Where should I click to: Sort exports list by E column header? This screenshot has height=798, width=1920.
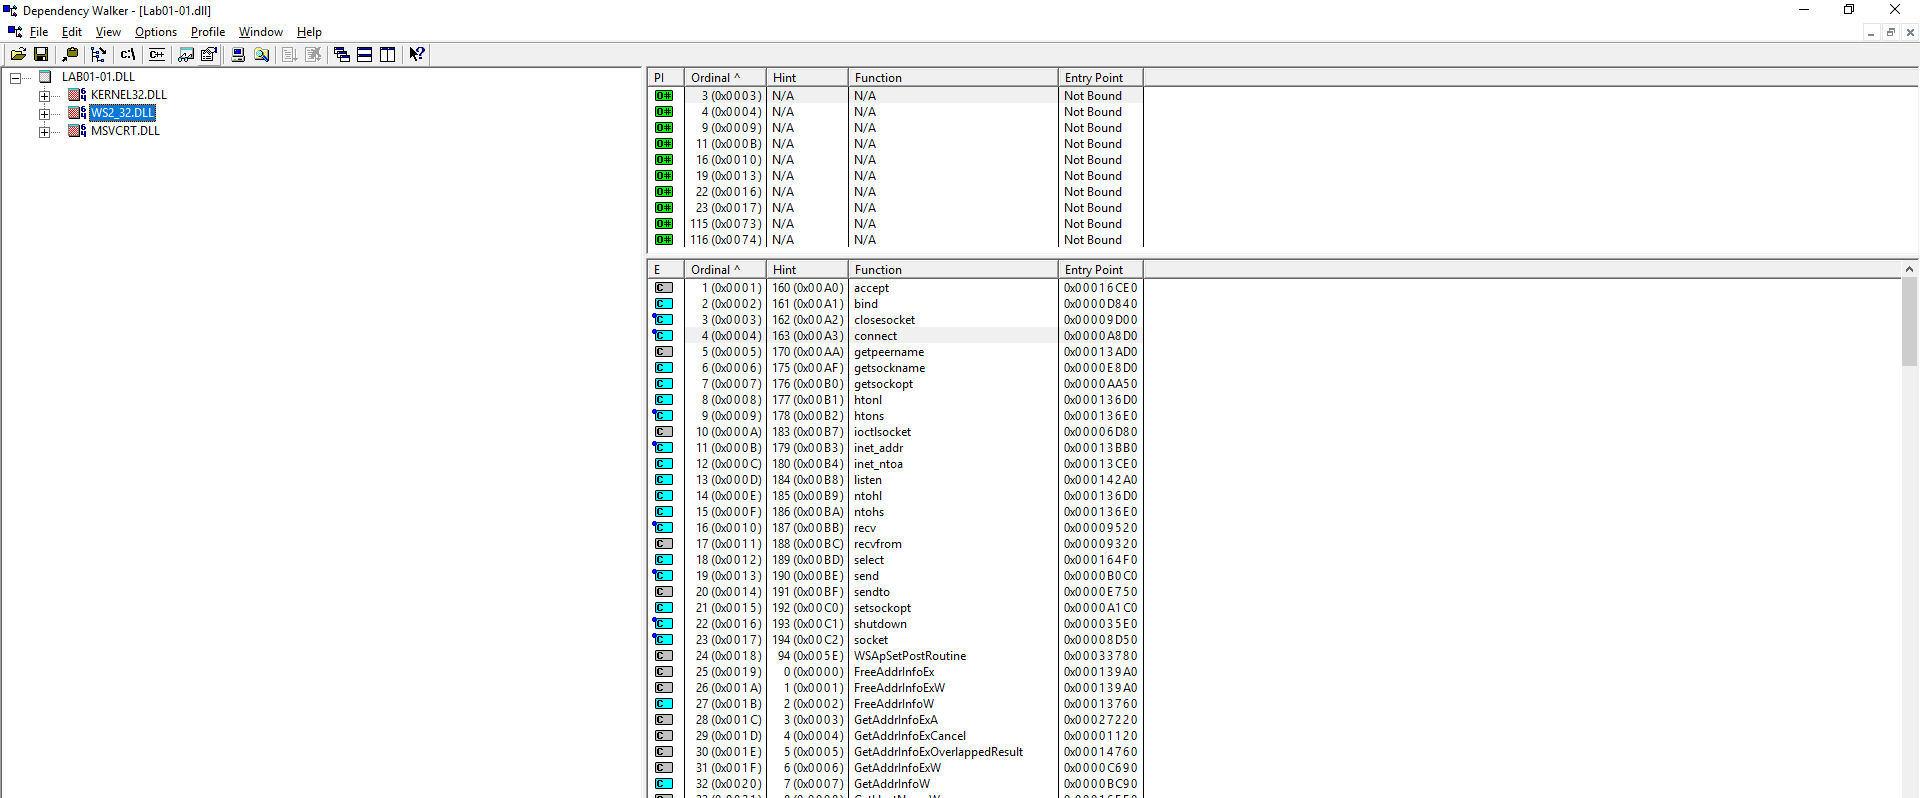665,270
